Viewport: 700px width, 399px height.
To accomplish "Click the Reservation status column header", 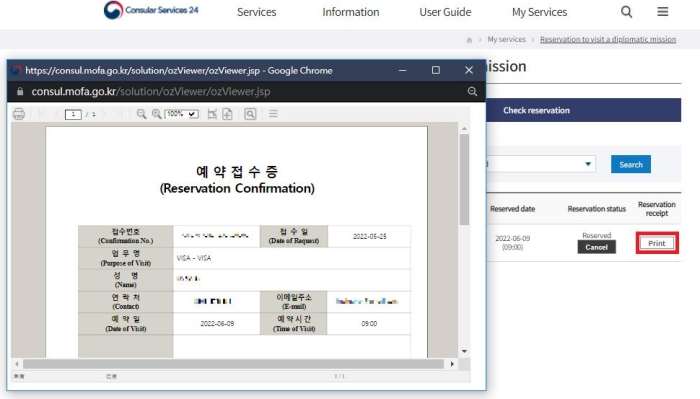I will (x=596, y=208).
